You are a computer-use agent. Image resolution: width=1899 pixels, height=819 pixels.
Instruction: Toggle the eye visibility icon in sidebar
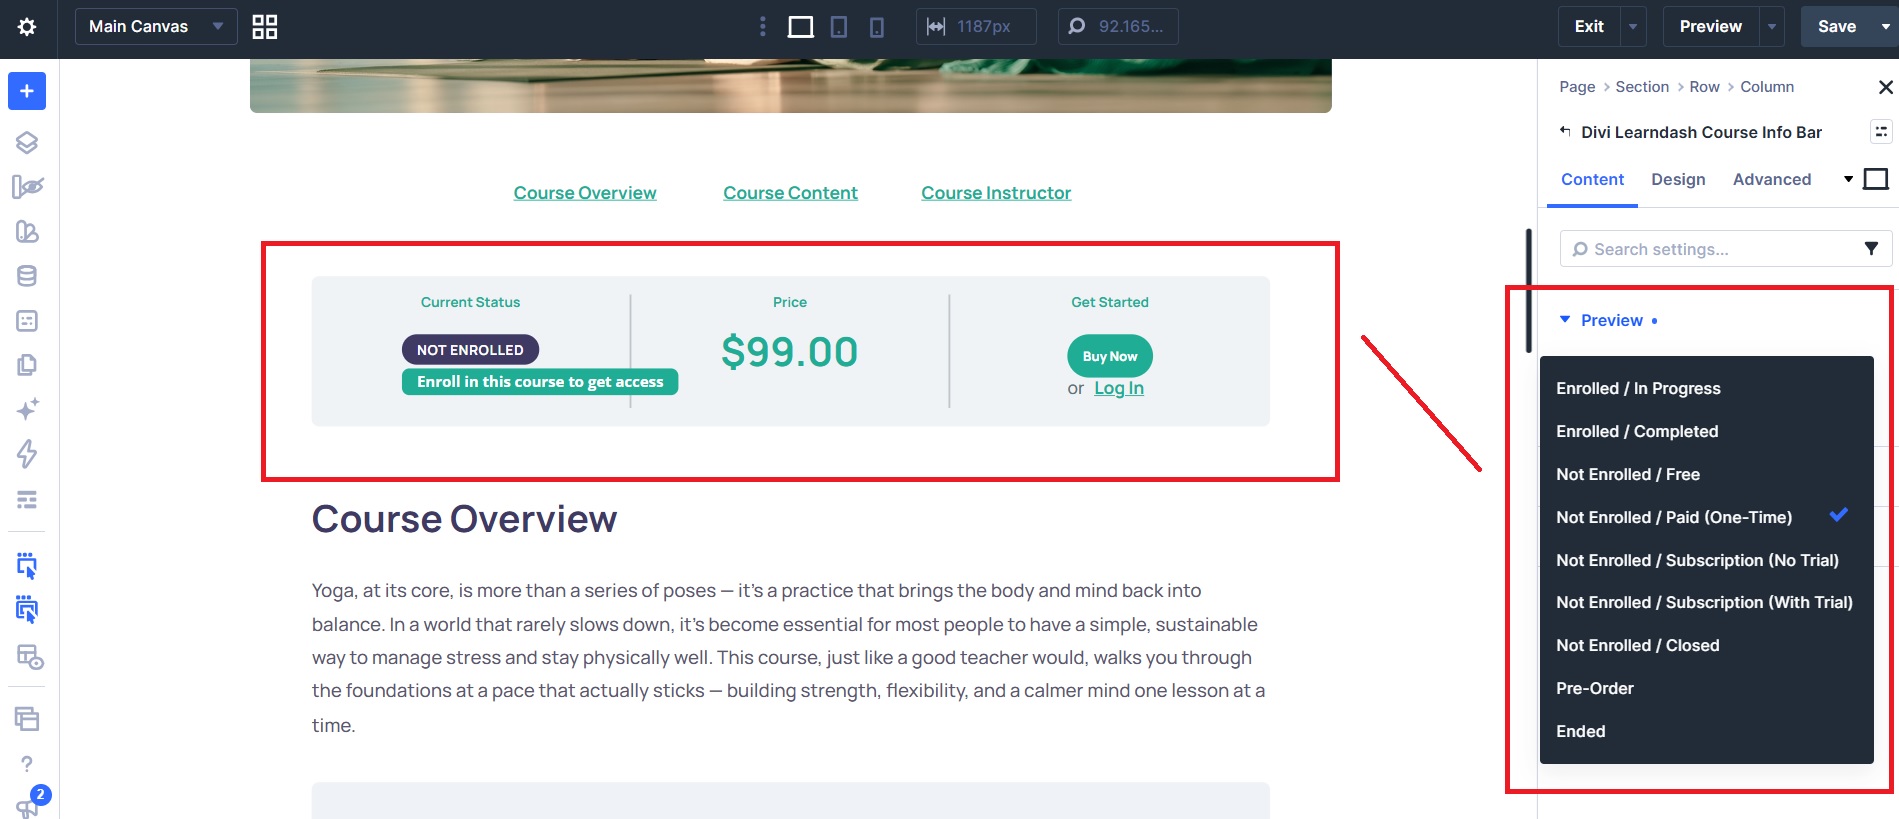[27, 187]
